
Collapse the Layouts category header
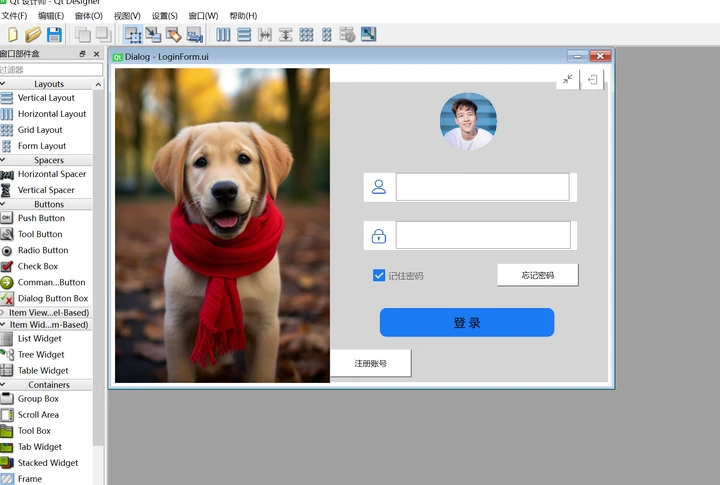pyautogui.click(x=48, y=84)
